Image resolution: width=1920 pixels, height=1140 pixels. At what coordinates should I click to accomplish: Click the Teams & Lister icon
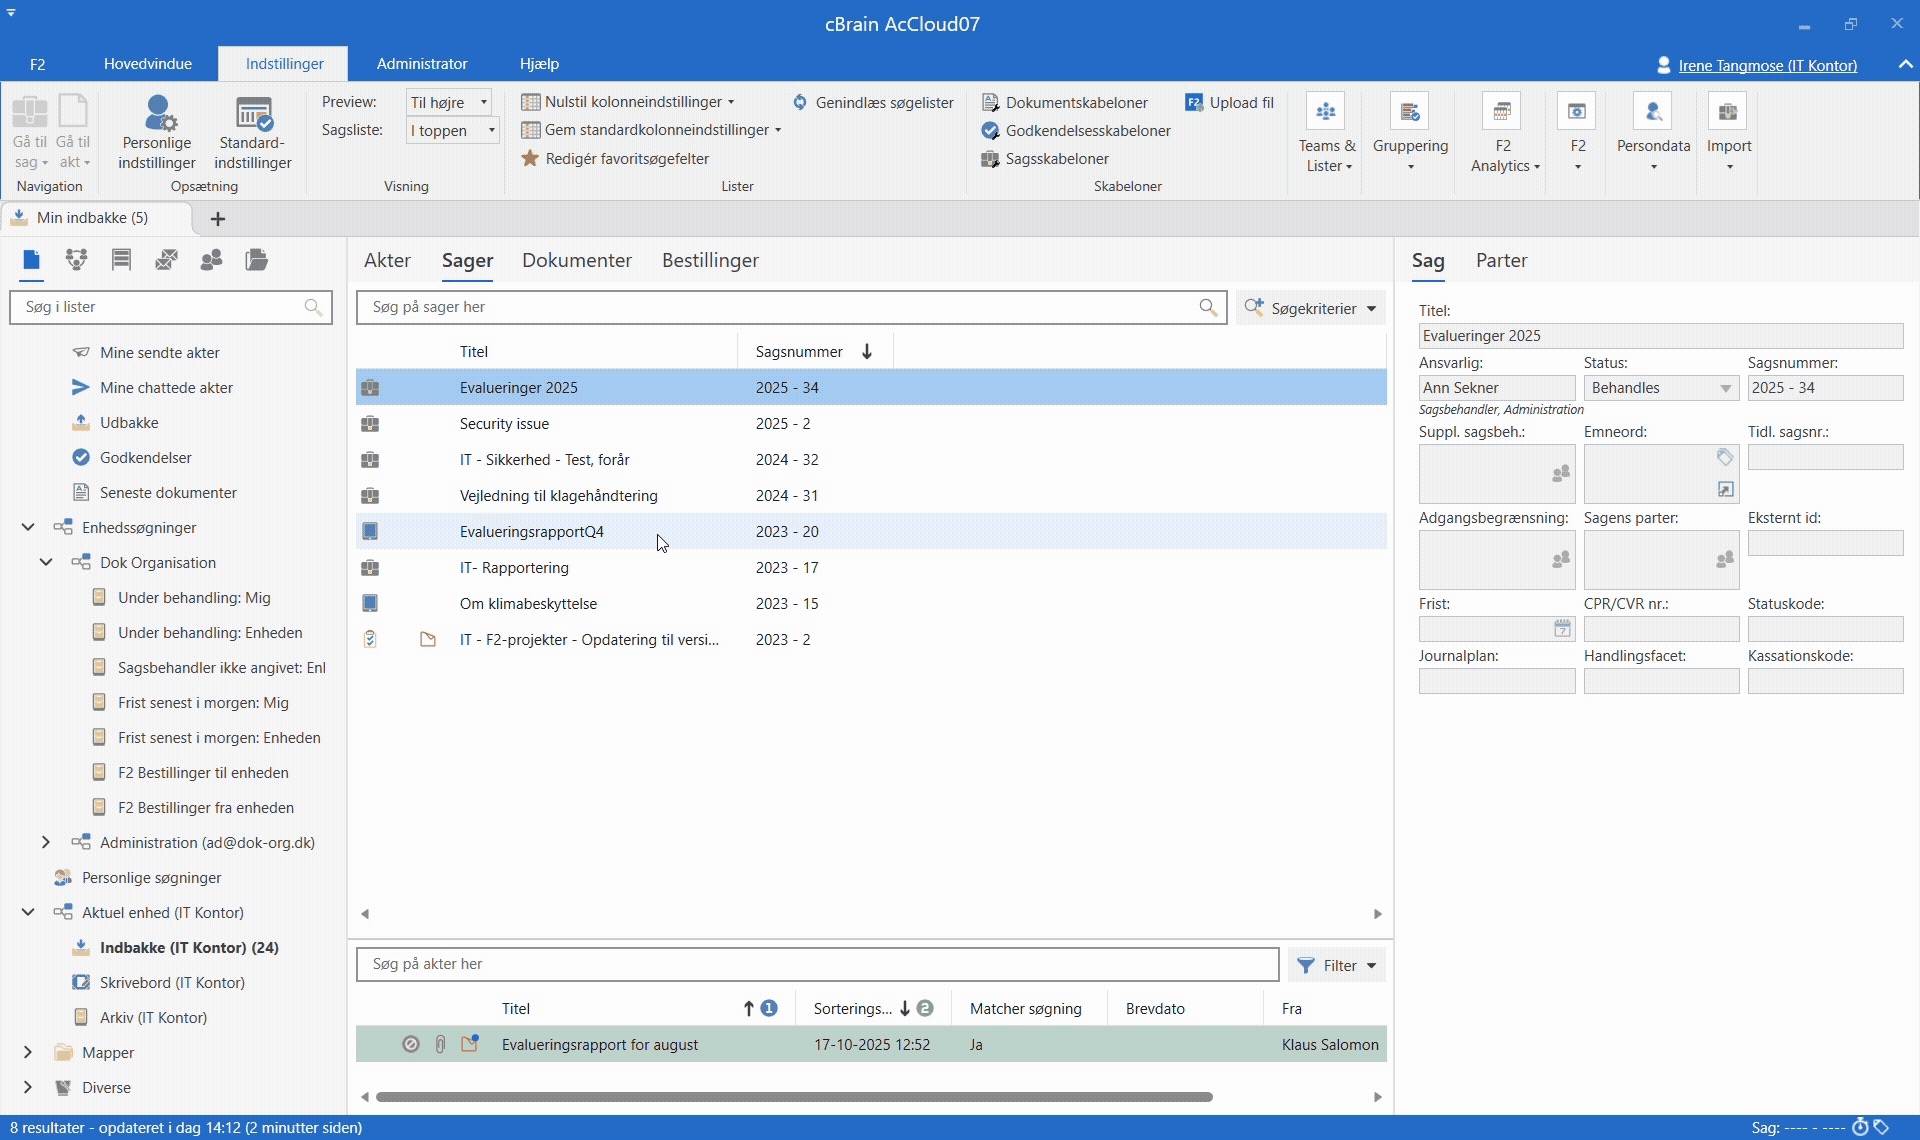pyautogui.click(x=1326, y=113)
